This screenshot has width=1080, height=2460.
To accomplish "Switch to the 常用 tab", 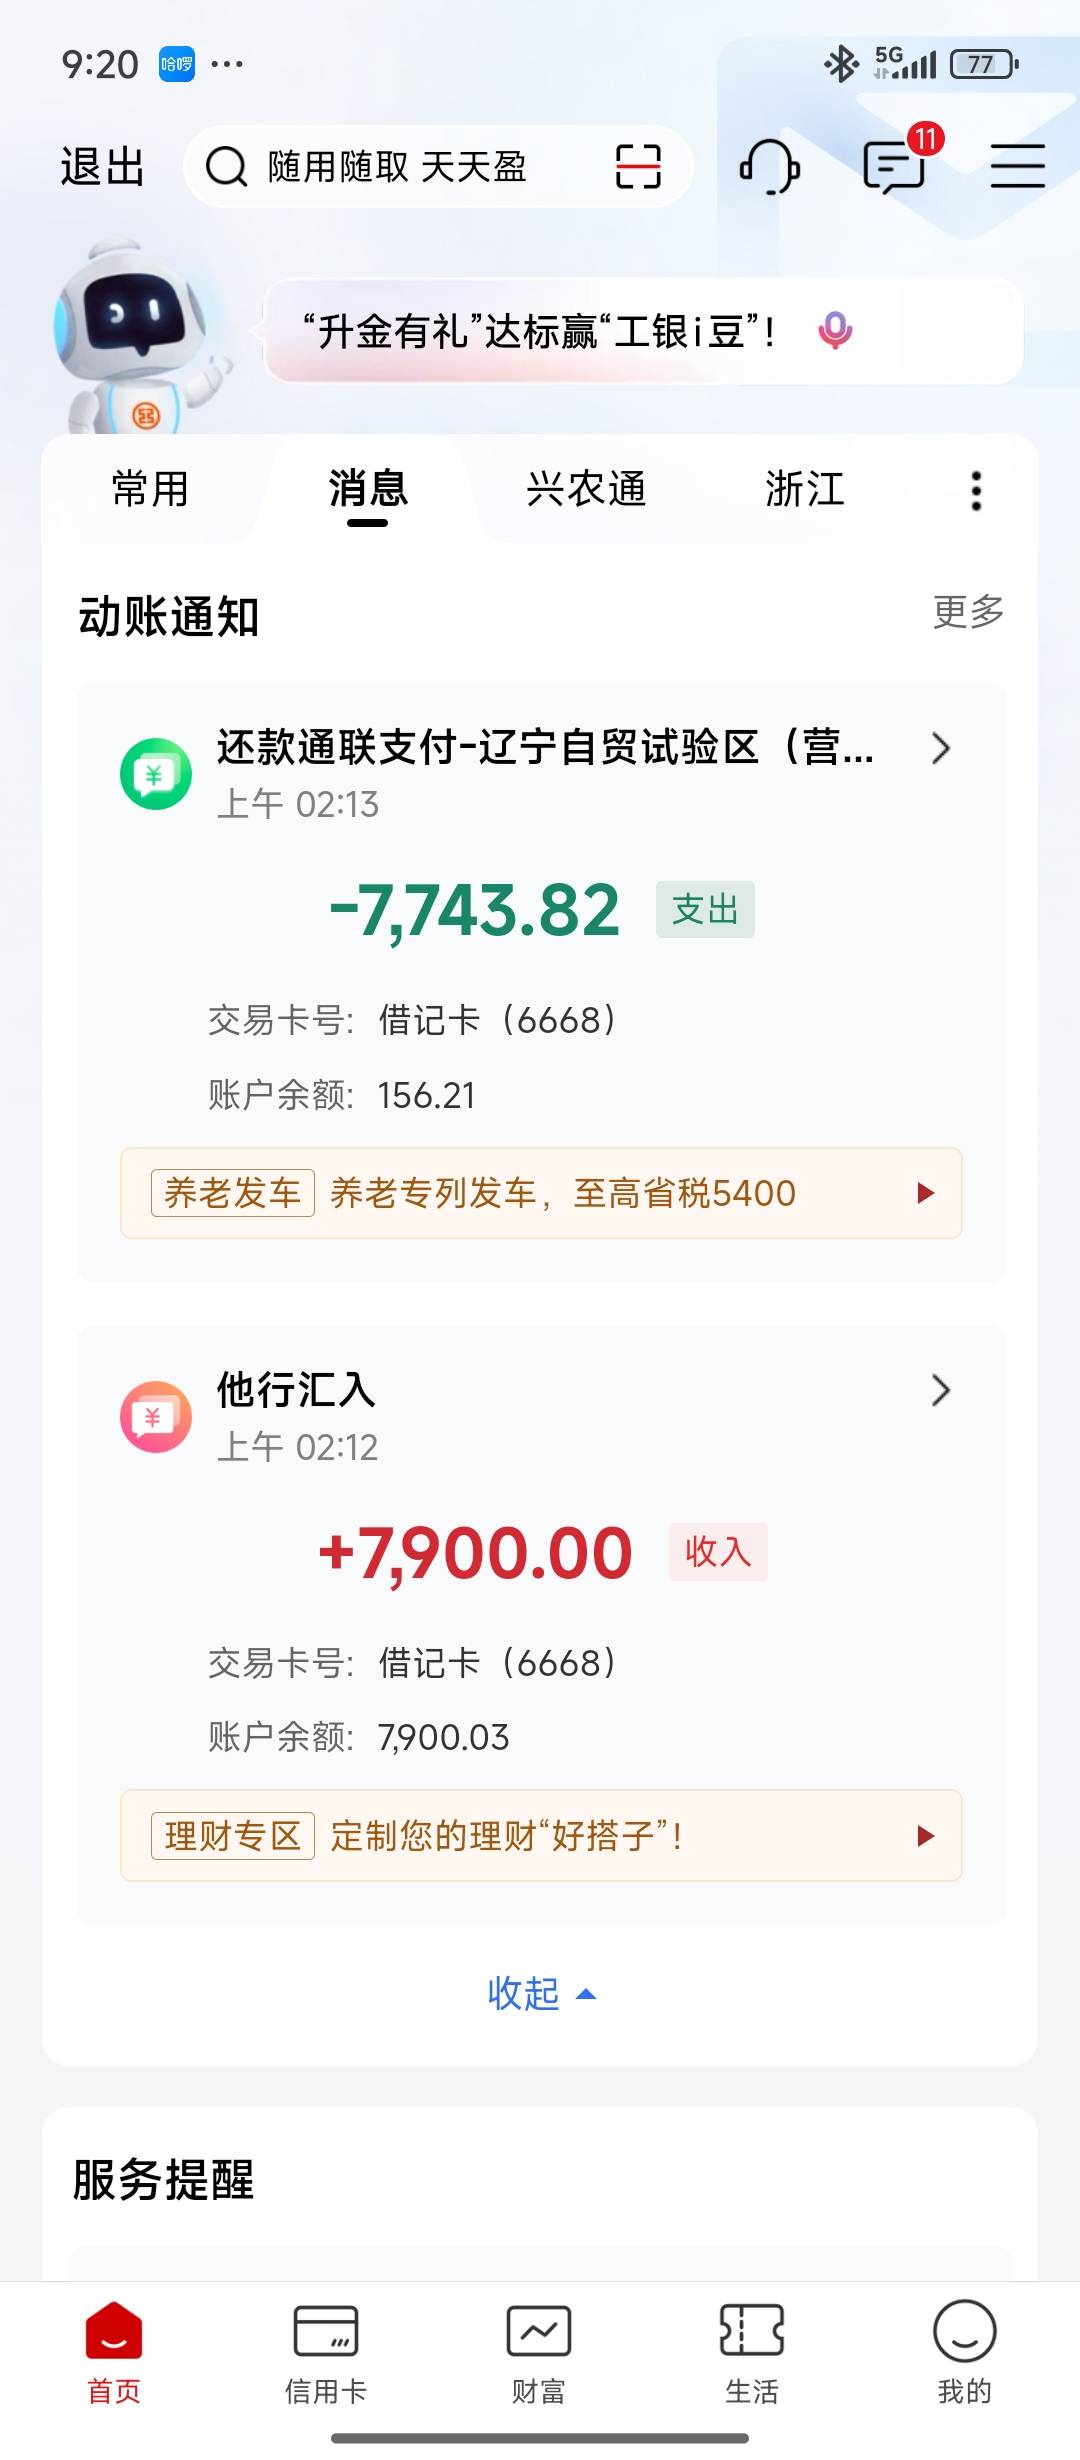I will (x=150, y=490).
